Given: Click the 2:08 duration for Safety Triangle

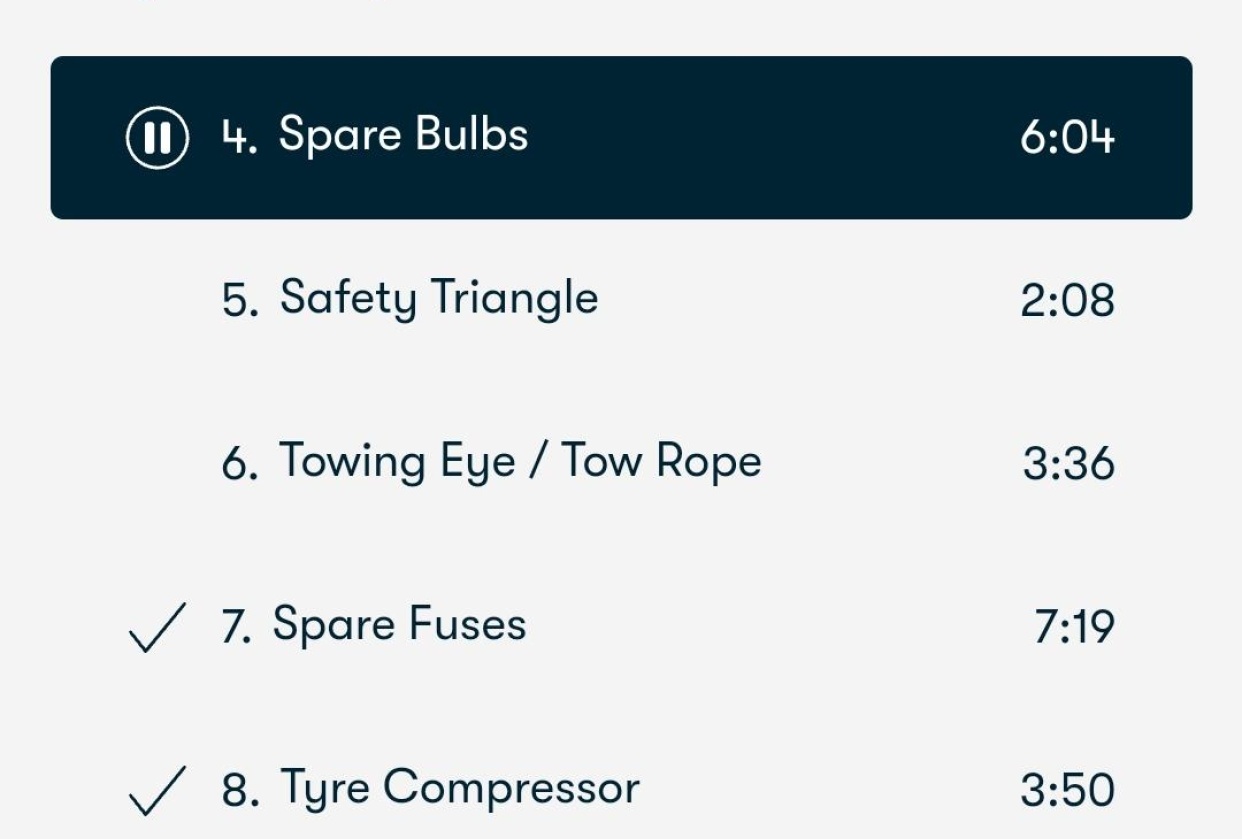Looking at the screenshot, I should tap(1067, 300).
